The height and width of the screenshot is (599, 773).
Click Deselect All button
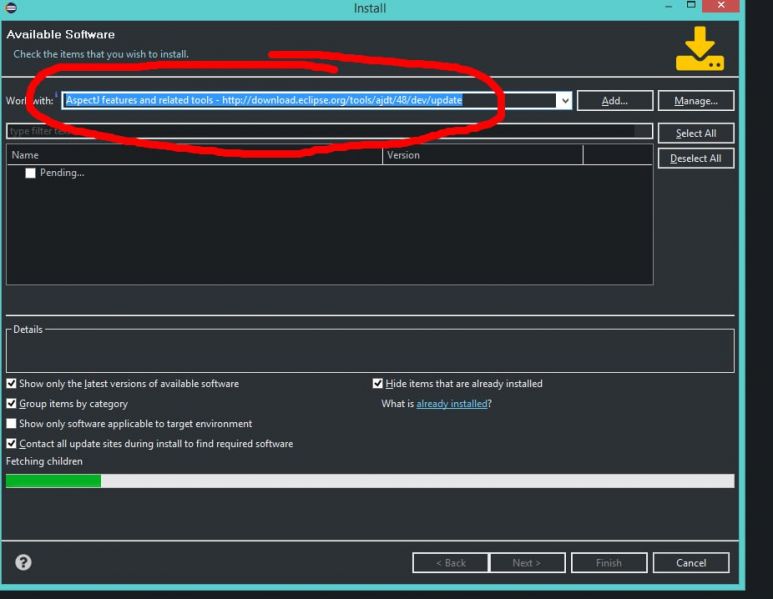click(x=696, y=158)
